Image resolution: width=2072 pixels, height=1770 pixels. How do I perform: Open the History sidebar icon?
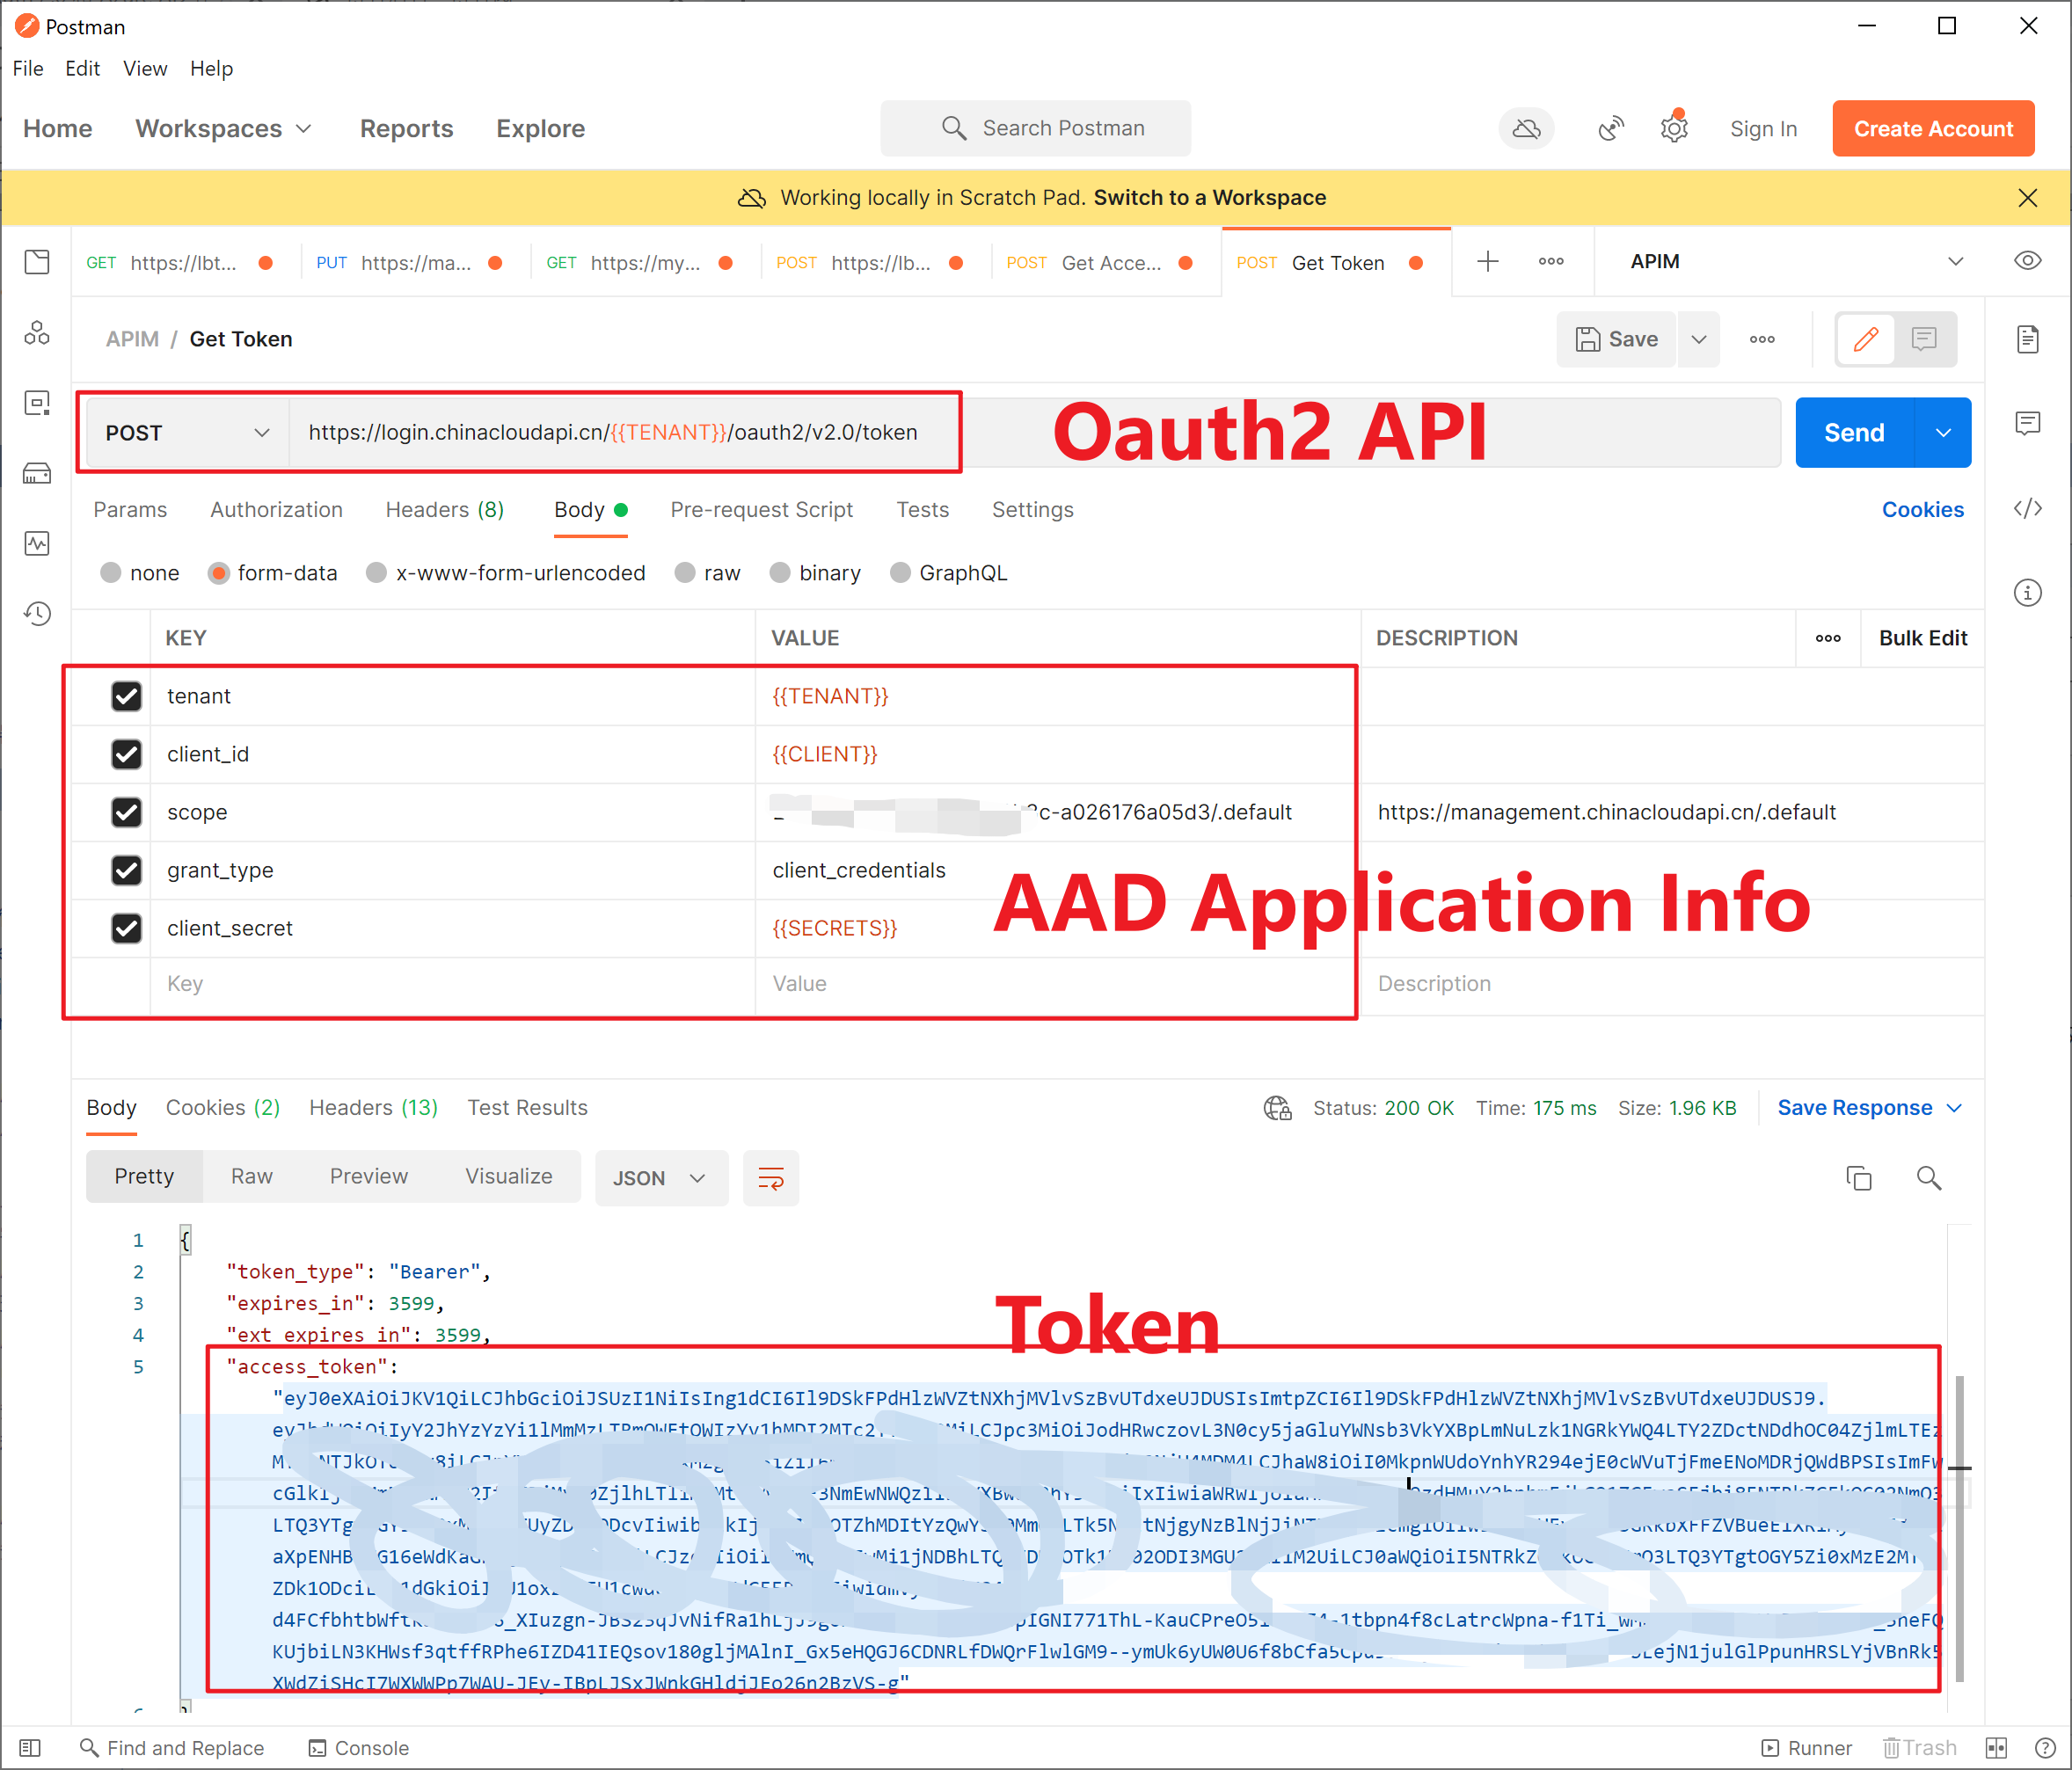pyautogui.click(x=37, y=613)
